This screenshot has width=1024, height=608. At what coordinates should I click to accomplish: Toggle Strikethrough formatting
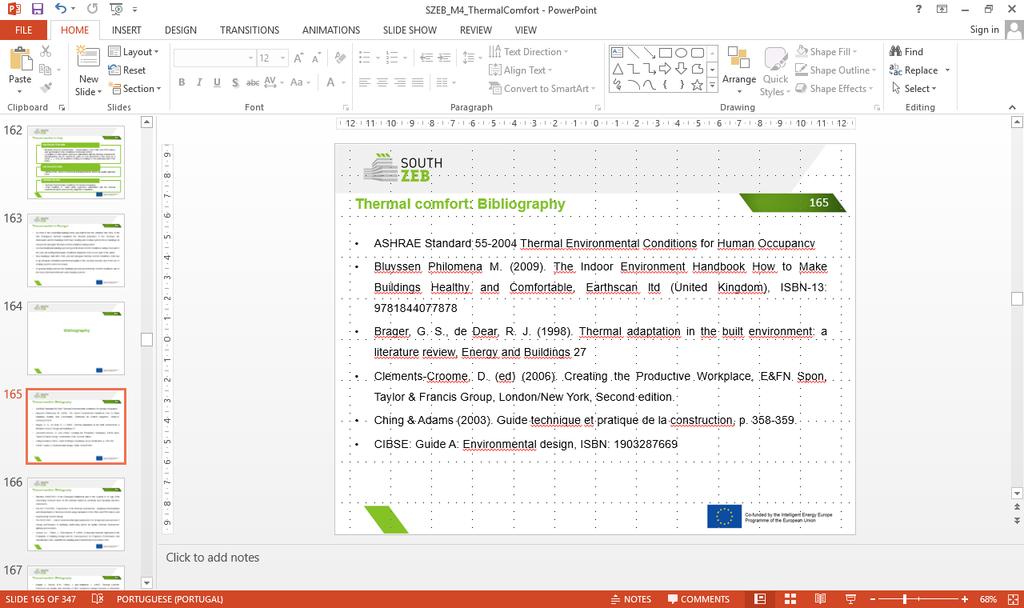point(252,82)
